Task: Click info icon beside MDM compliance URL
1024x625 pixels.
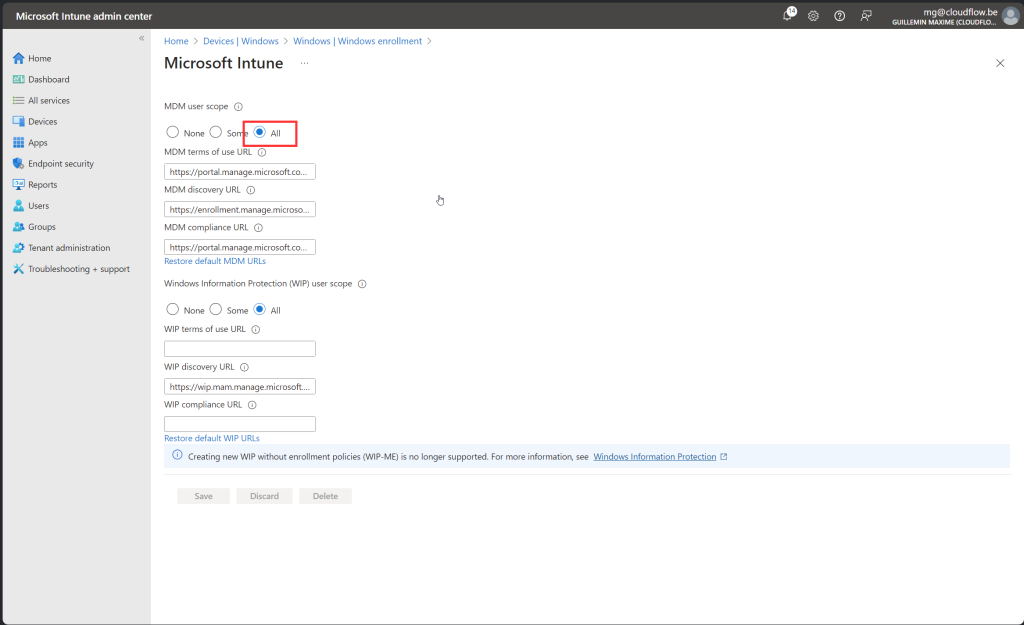Action: tap(259, 228)
